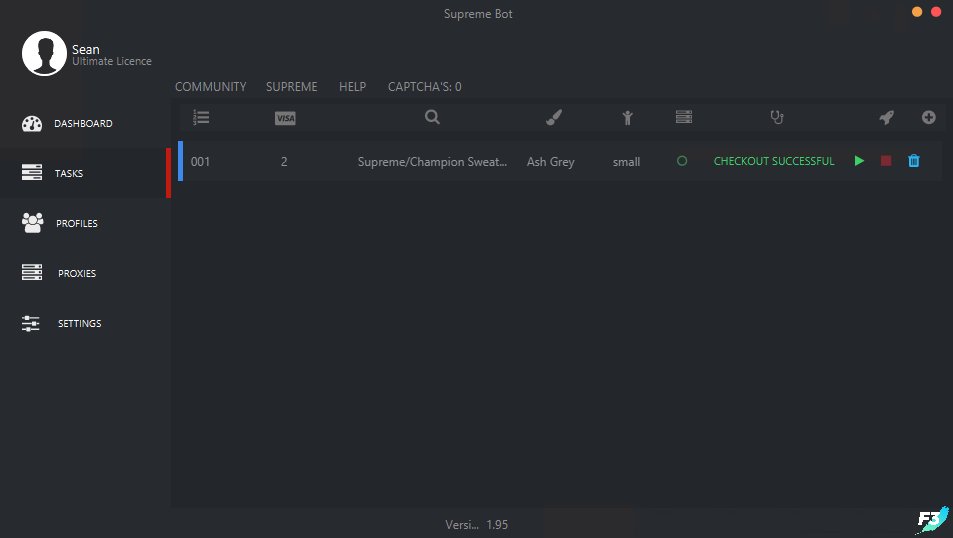Click the stethoscope status column icon
The image size is (953, 538).
pyautogui.click(x=777, y=117)
